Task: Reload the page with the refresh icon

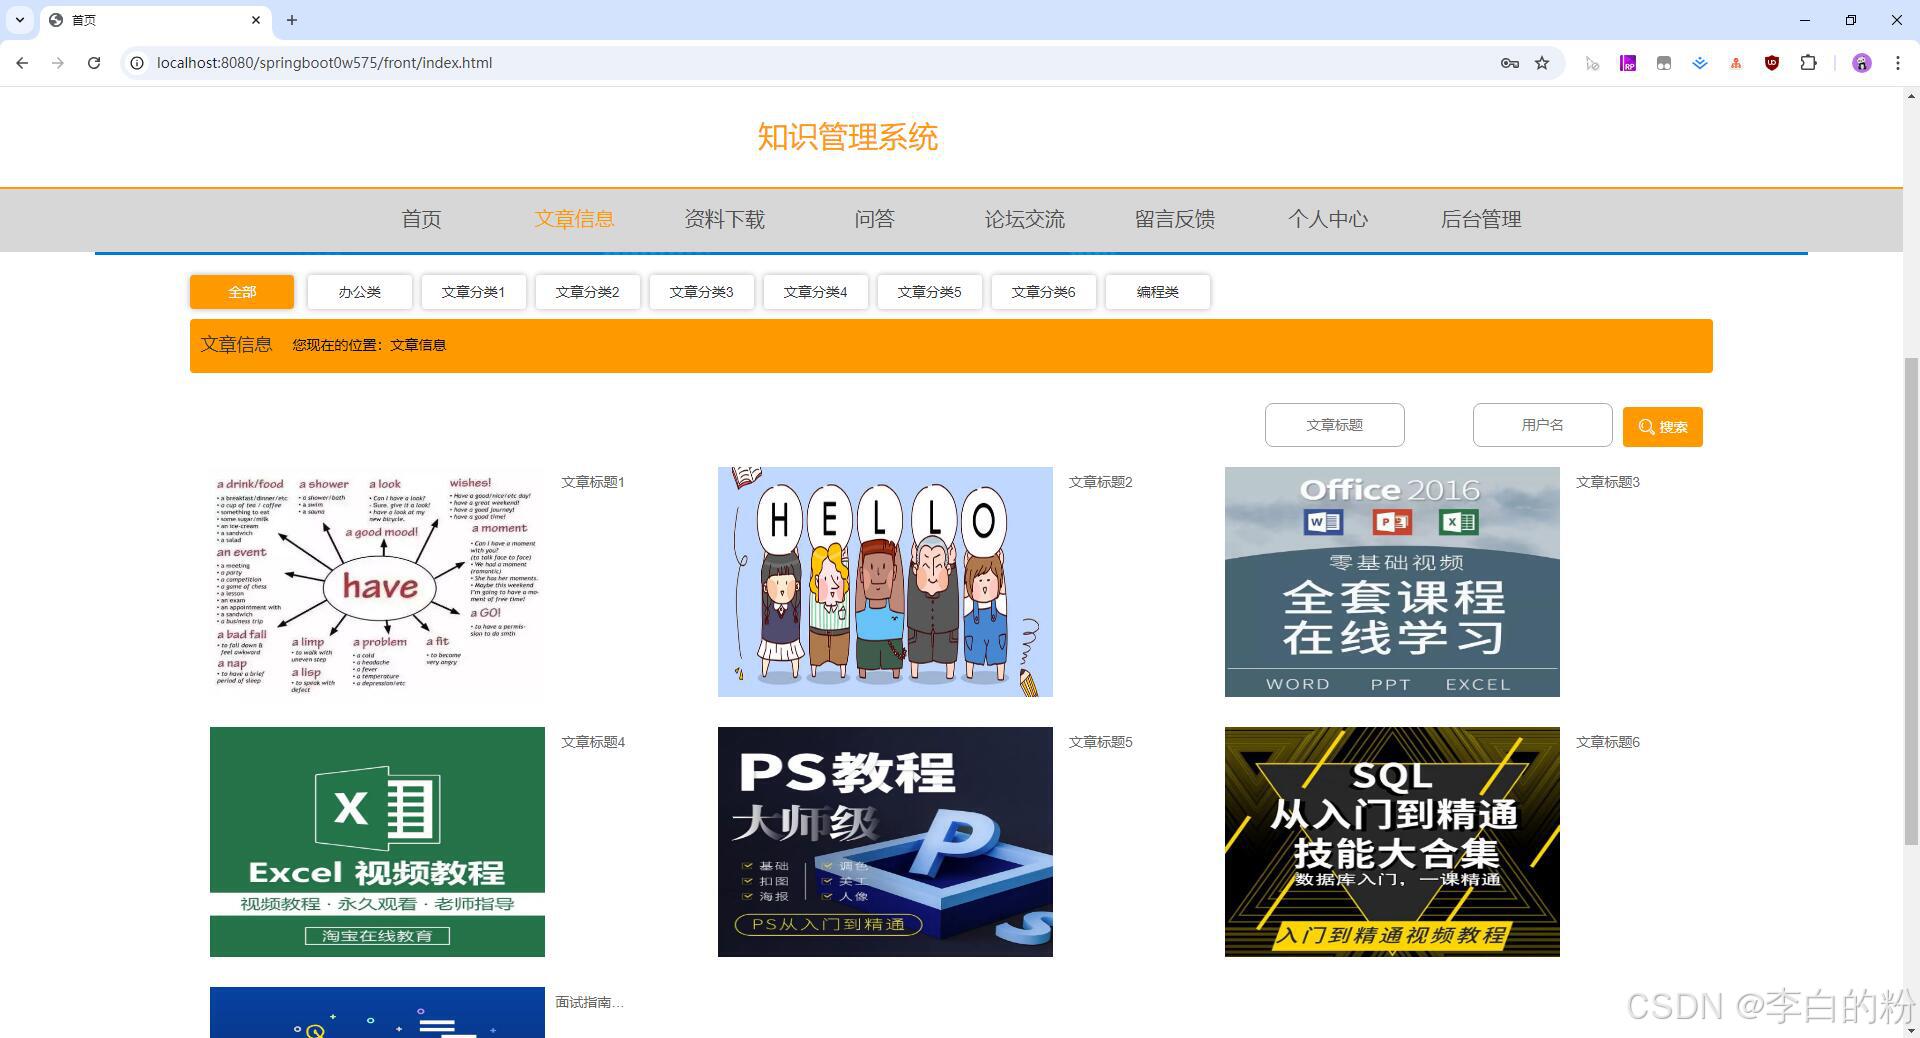Action: tap(94, 63)
